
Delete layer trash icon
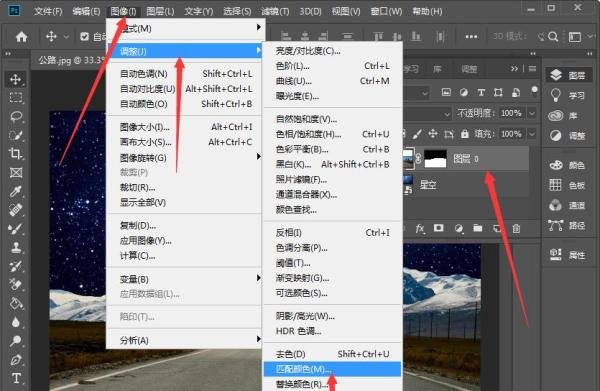pyautogui.click(x=516, y=228)
